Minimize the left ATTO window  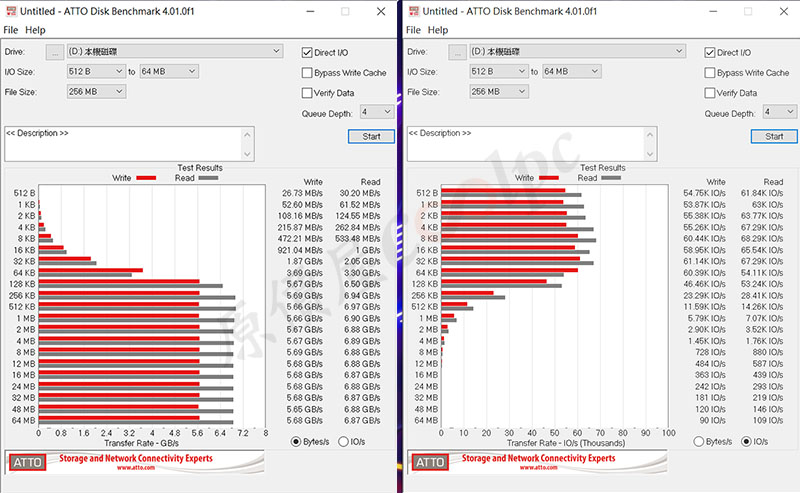point(310,11)
